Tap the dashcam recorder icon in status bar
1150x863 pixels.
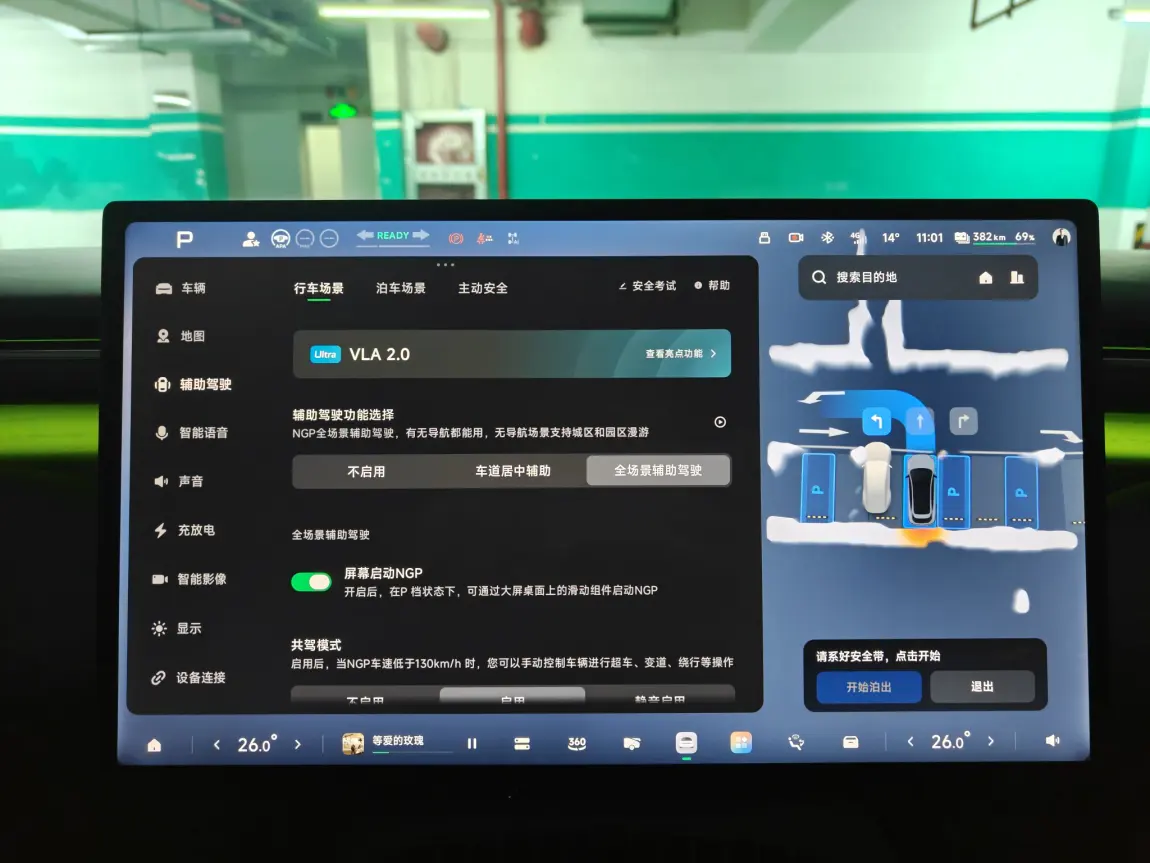click(x=796, y=238)
